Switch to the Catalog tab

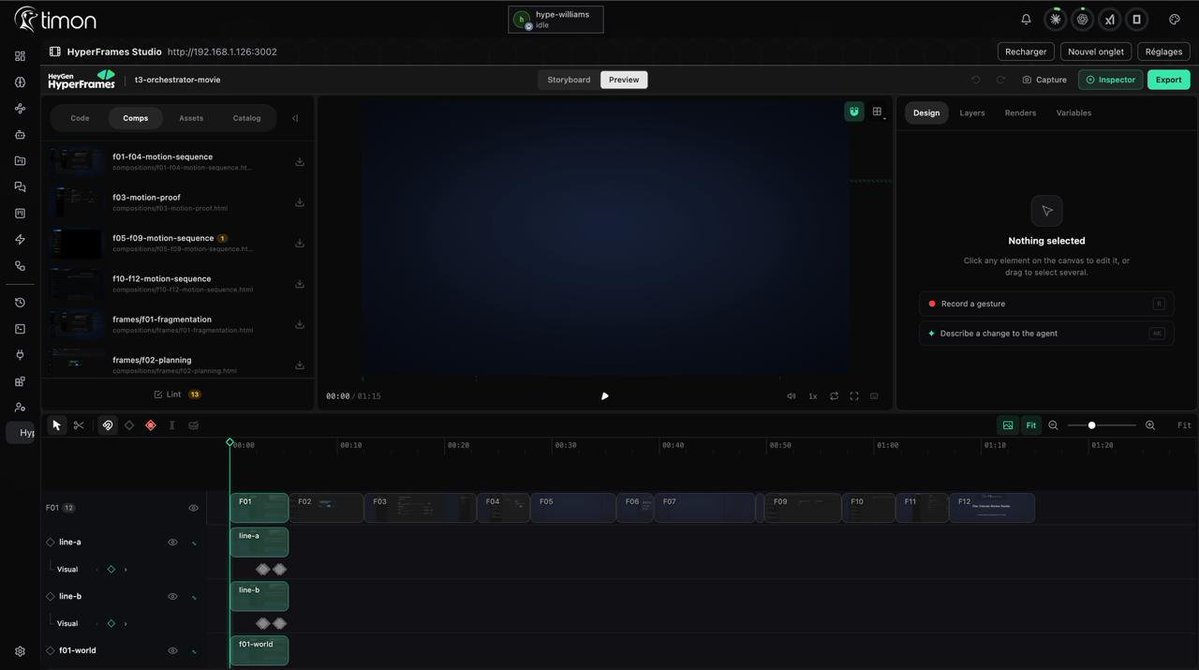(x=246, y=119)
